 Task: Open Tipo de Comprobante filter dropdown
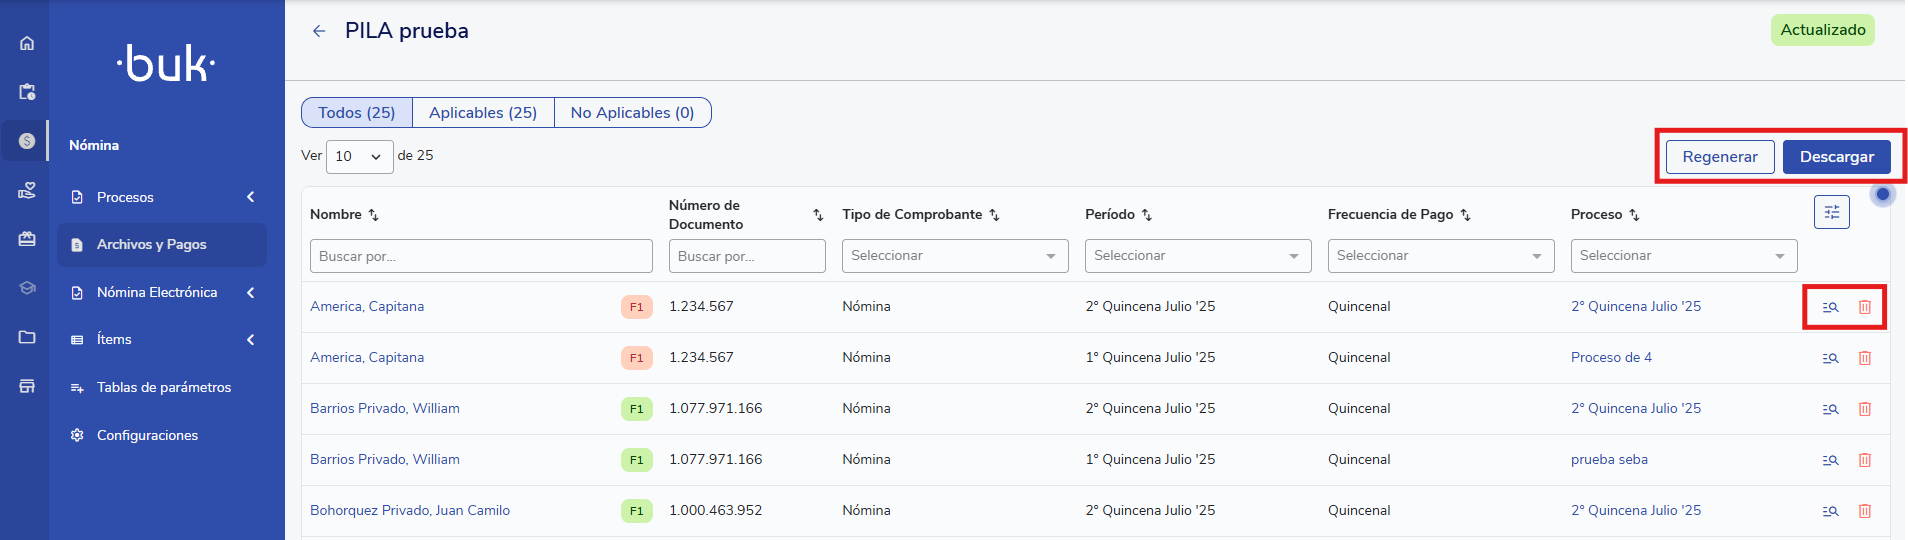coord(954,256)
